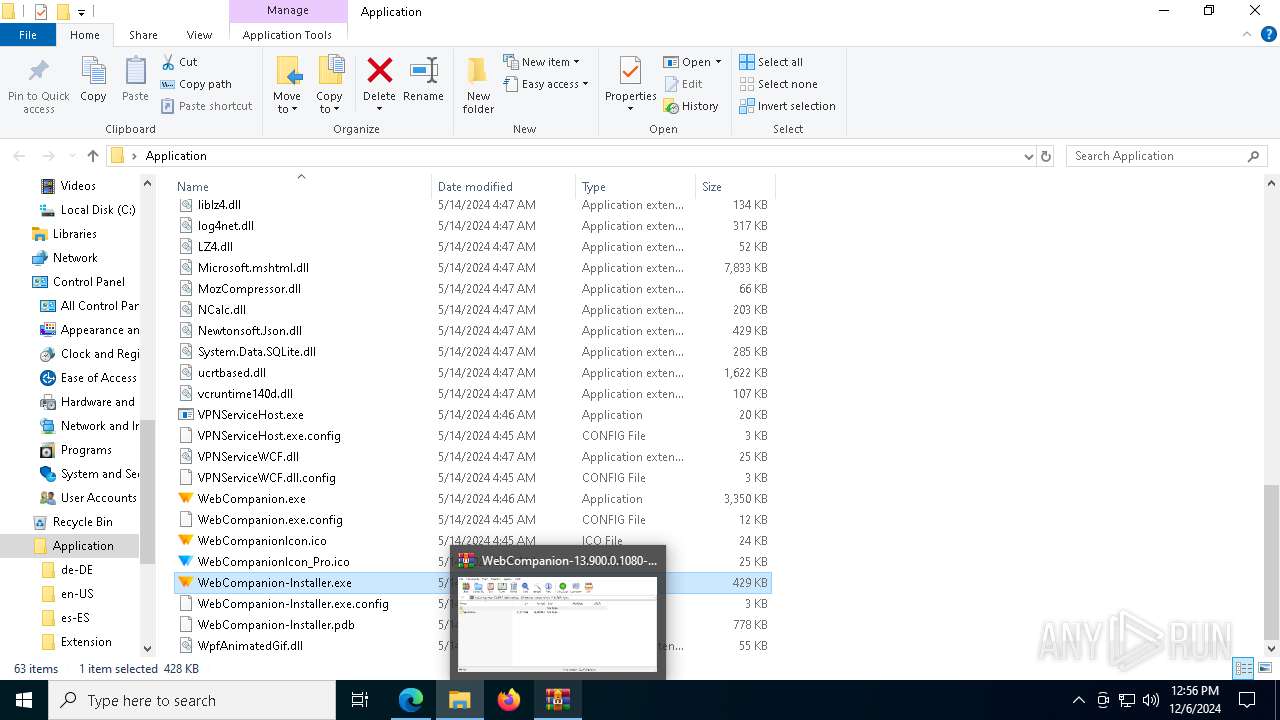Click the Copy icon in Clipboard group

[x=93, y=72]
